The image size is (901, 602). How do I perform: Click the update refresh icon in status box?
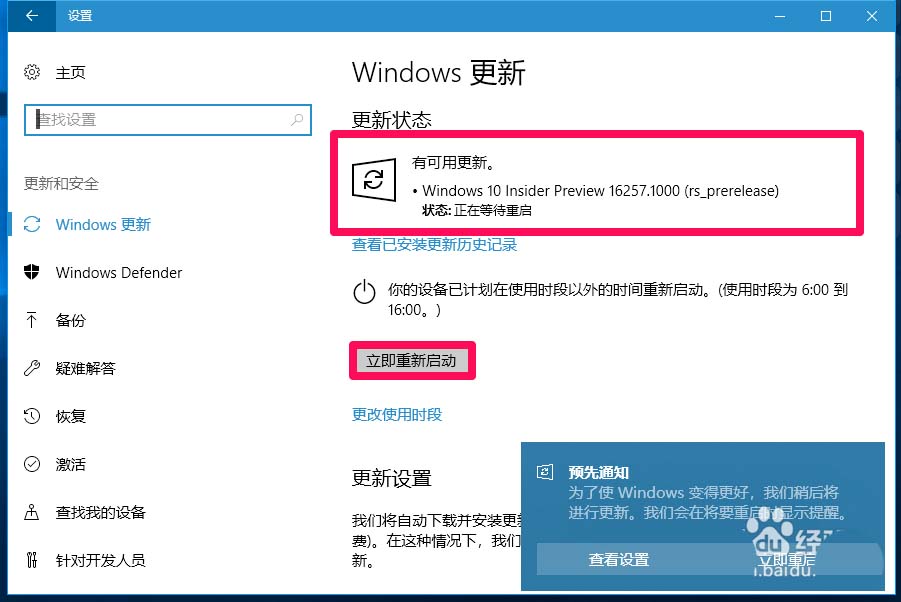(374, 180)
